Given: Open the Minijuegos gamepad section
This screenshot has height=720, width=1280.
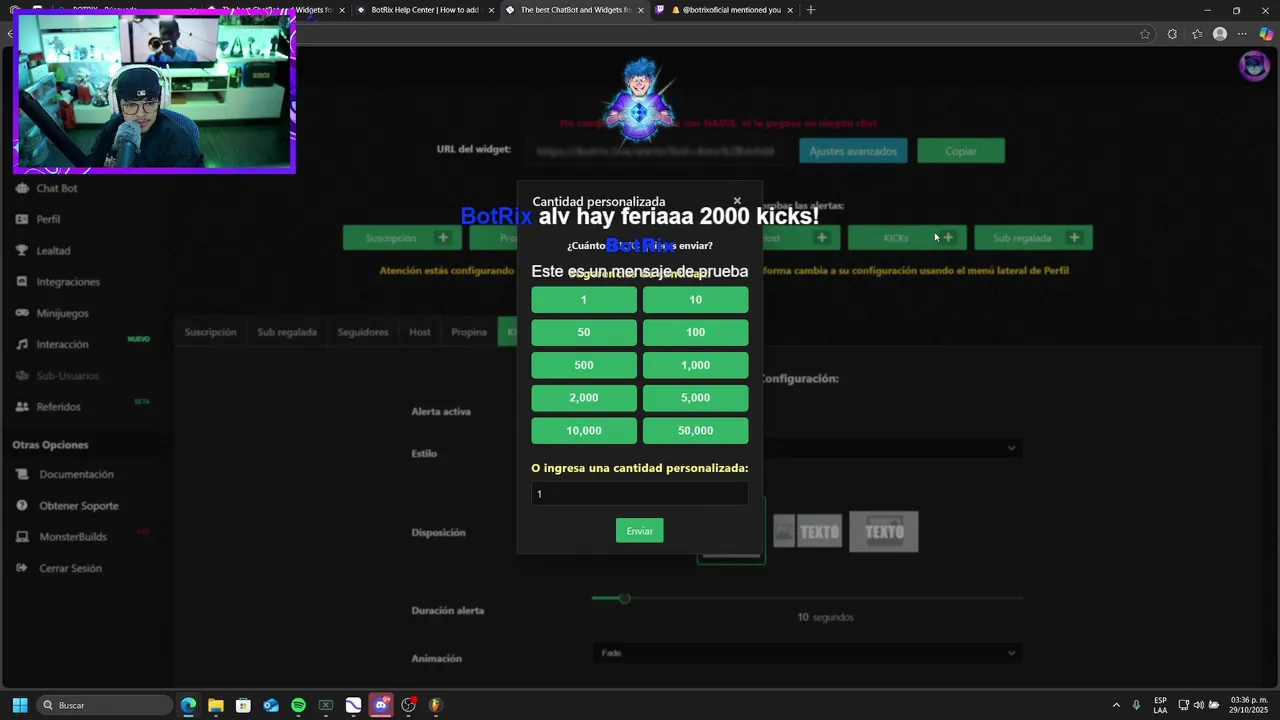Looking at the screenshot, I should point(62,313).
